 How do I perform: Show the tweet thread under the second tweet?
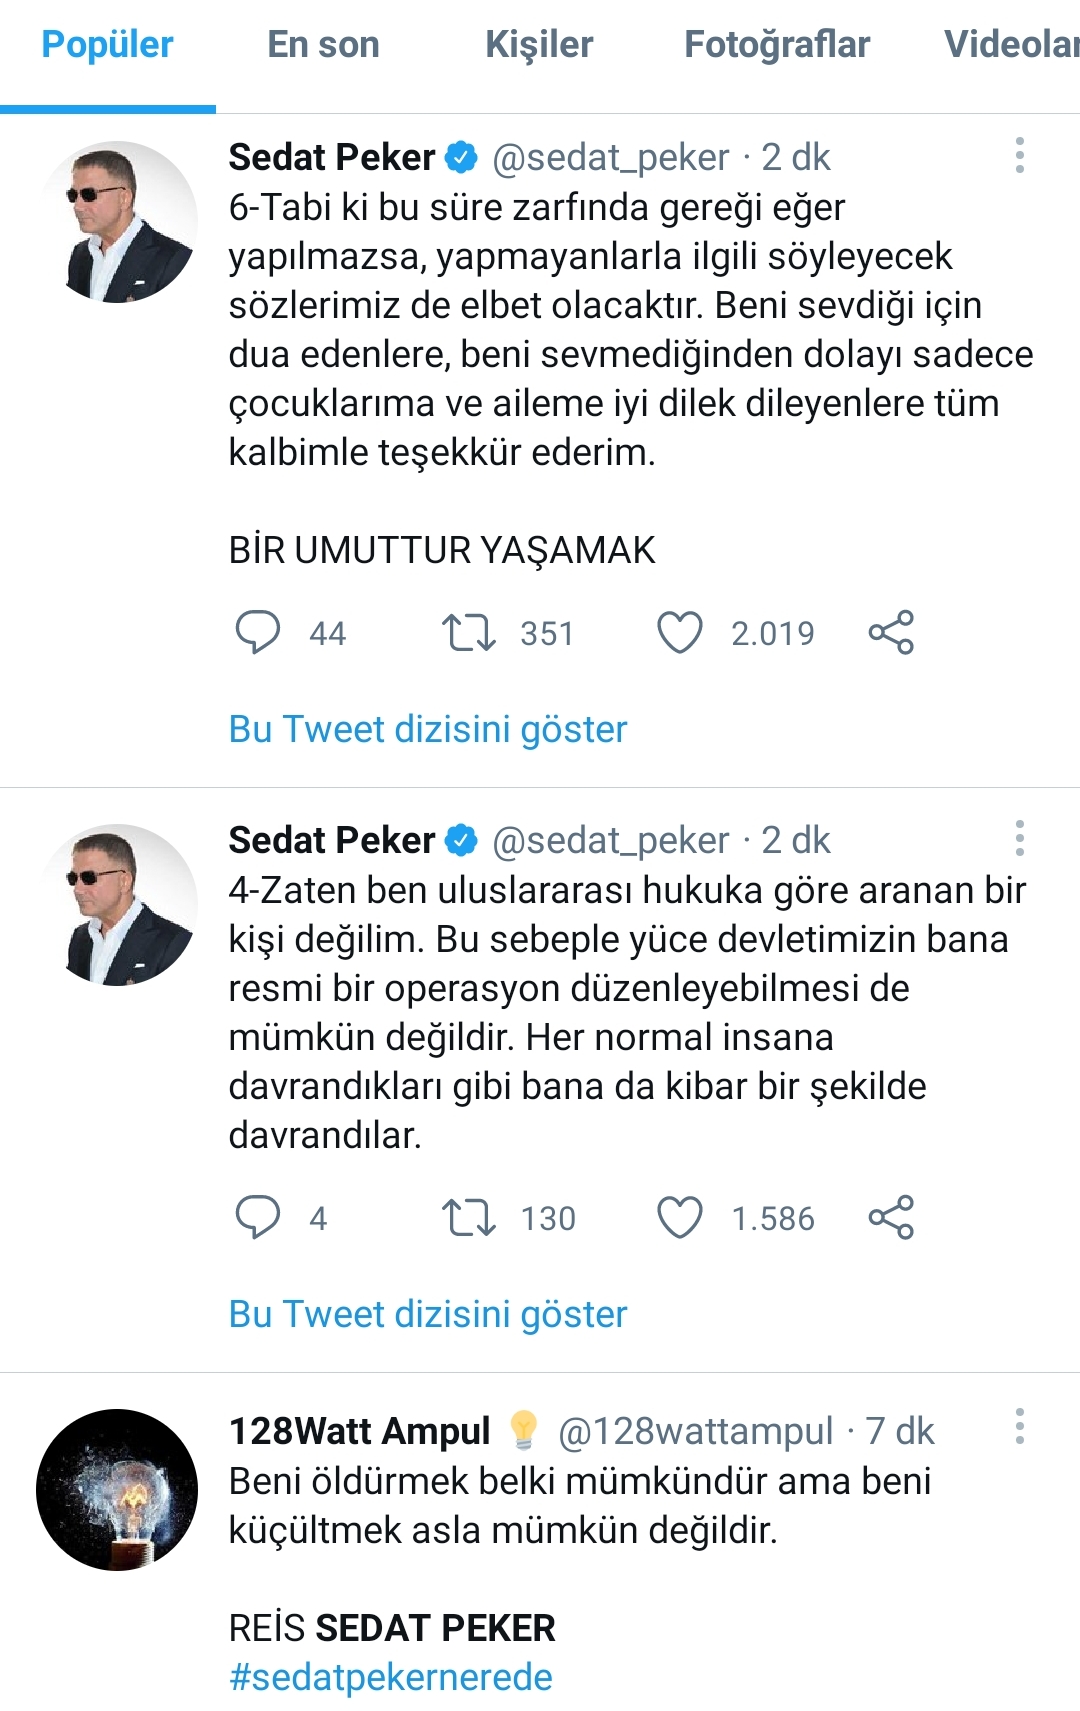pos(428,1315)
